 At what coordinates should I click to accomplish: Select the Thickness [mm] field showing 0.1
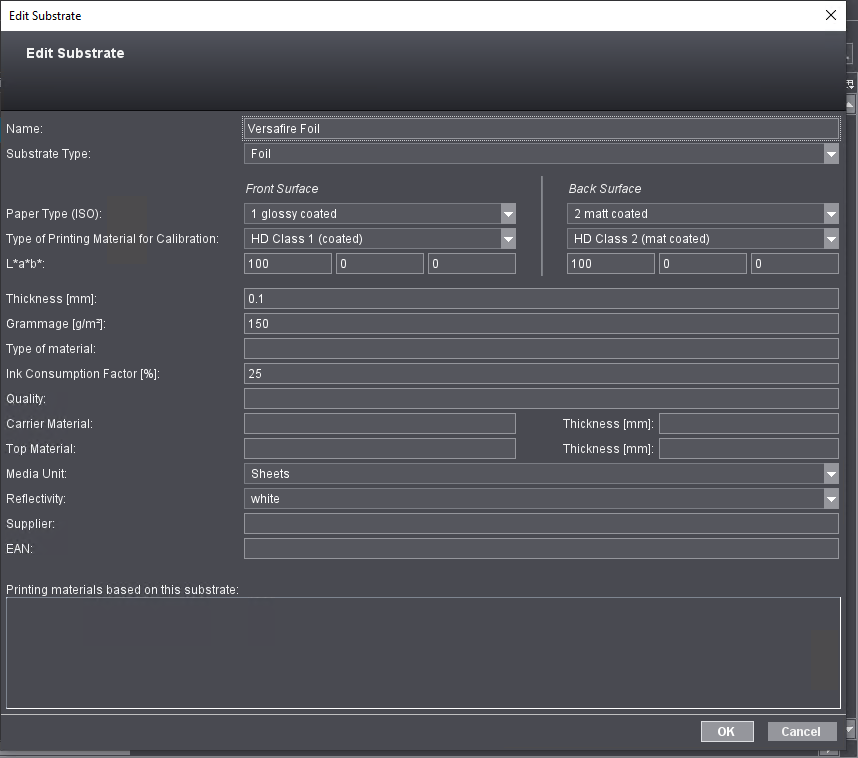(x=540, y=299)
